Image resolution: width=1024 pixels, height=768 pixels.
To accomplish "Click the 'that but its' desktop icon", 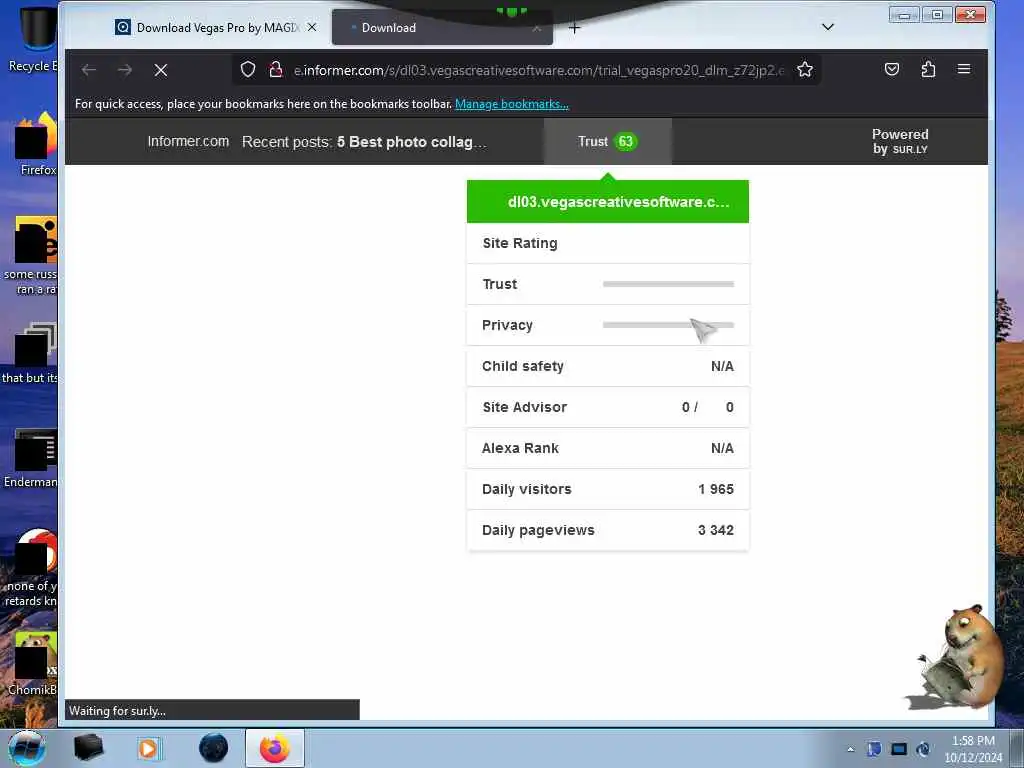I will point(31,353).
